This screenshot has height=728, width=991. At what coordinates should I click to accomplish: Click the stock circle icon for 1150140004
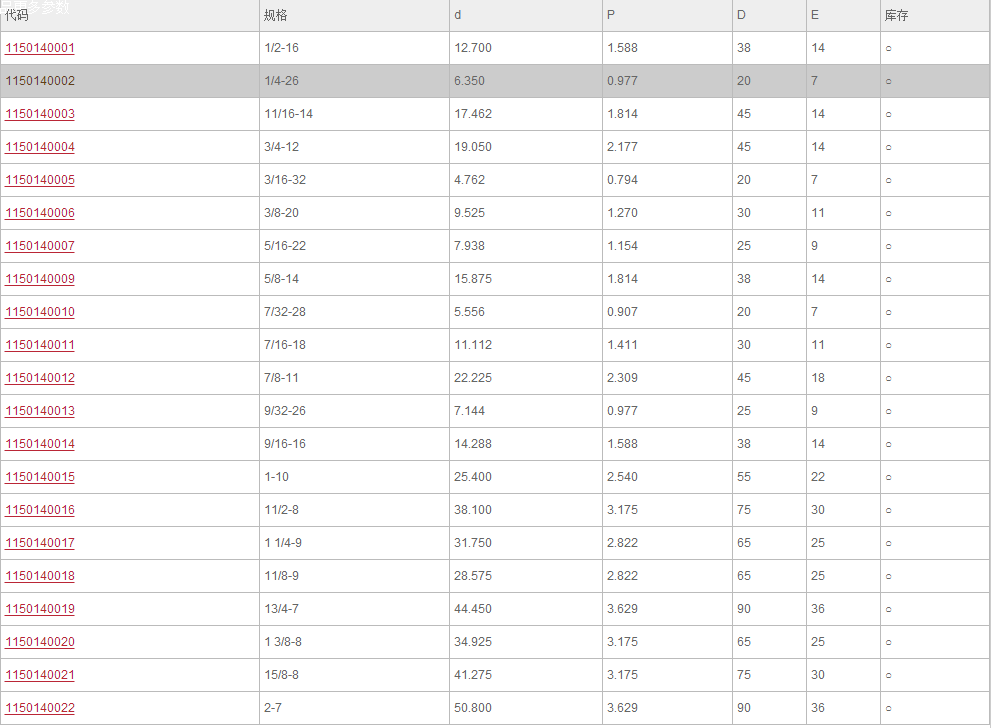tap(889, 147)
